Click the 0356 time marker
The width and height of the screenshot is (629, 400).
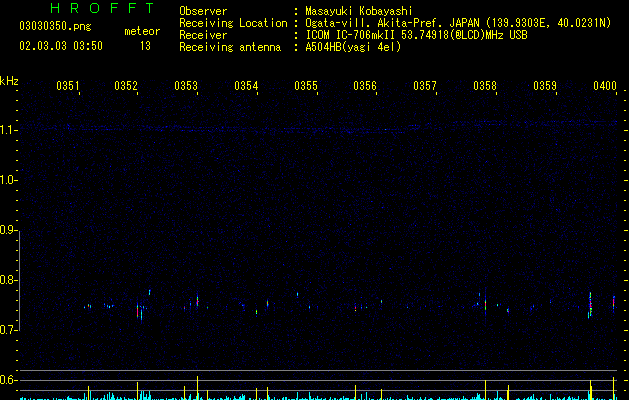pyautogui.click(x=365, y=86)
